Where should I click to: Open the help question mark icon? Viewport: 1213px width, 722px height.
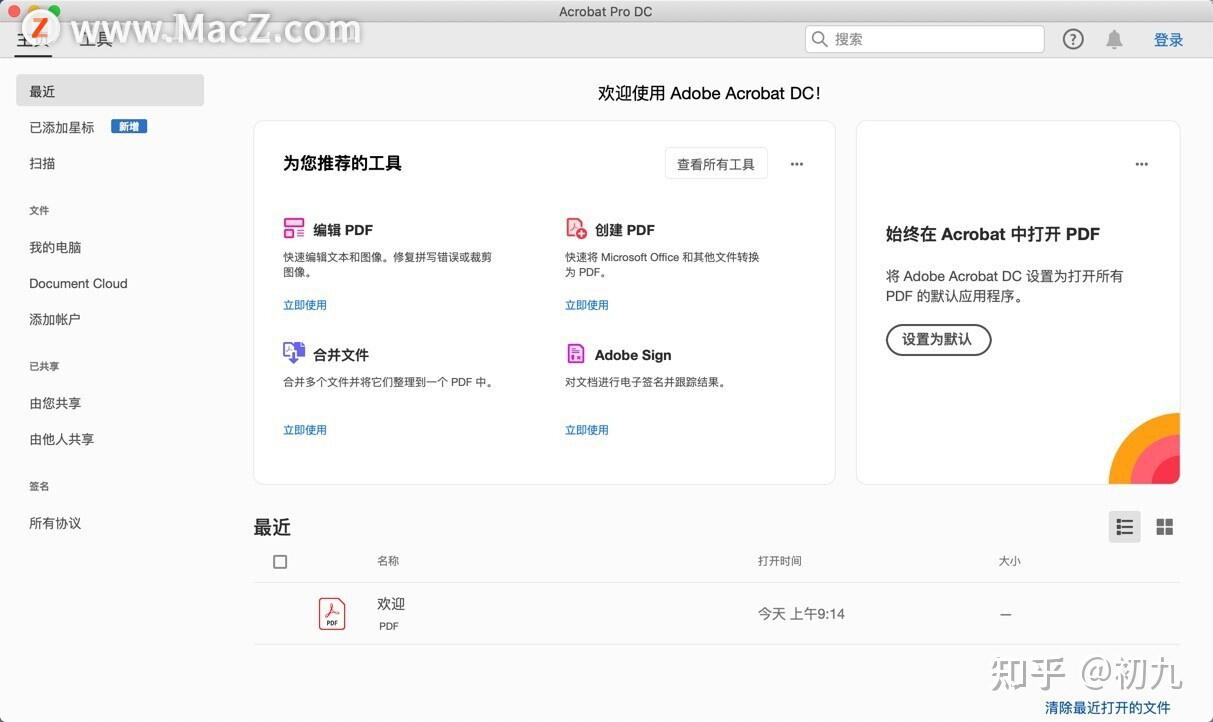pyautogui.click(x=1073, y=39)
